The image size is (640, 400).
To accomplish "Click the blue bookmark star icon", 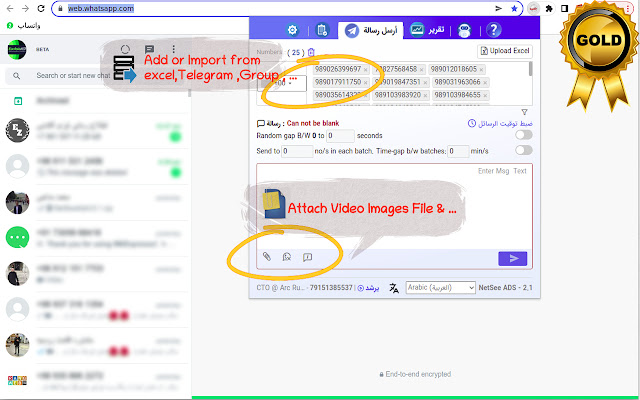I will pyautogui.click(x=514, y=9).
